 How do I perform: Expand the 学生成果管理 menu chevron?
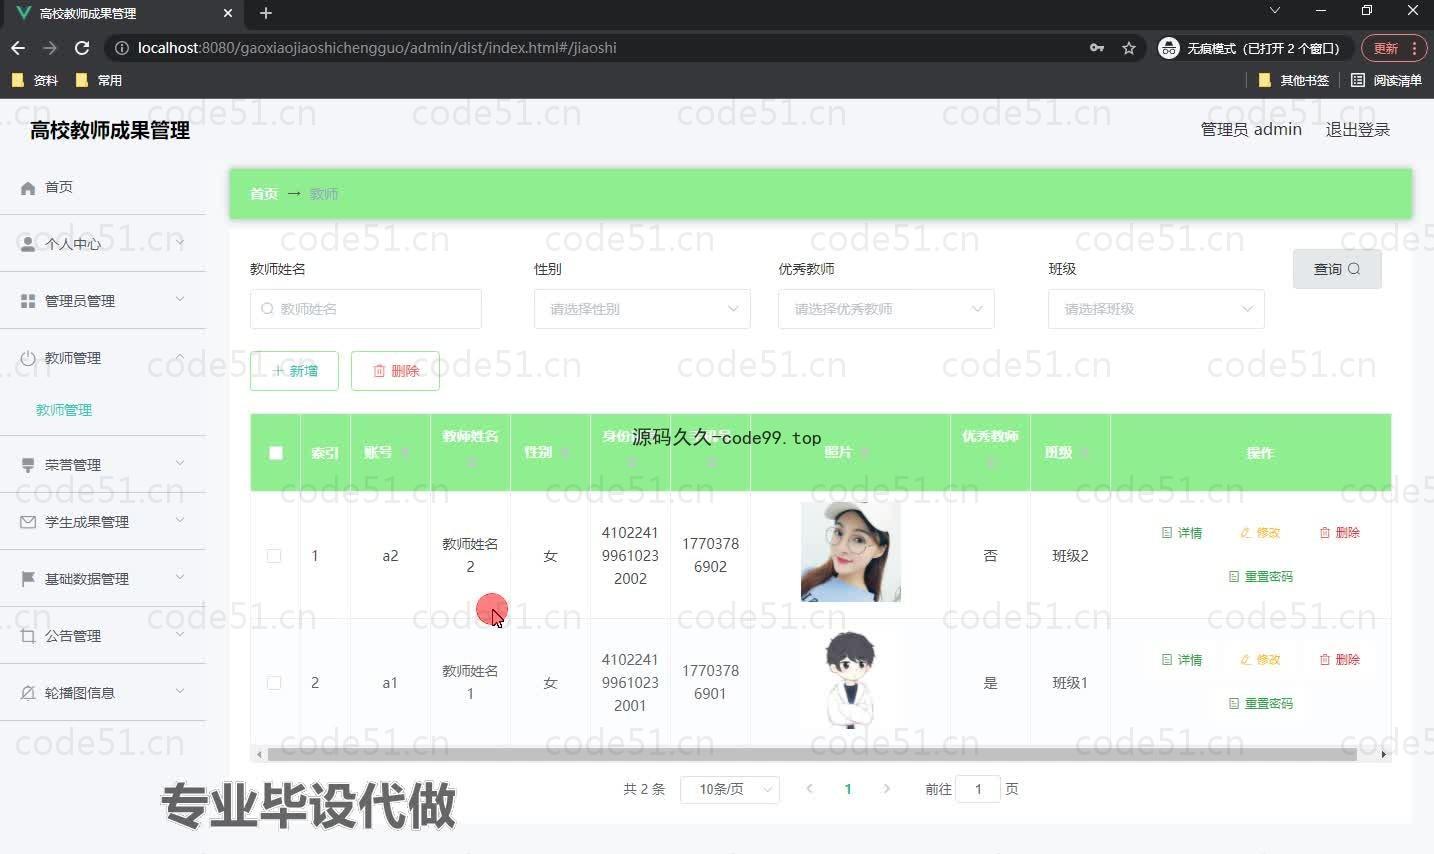[x=180, y=520]
